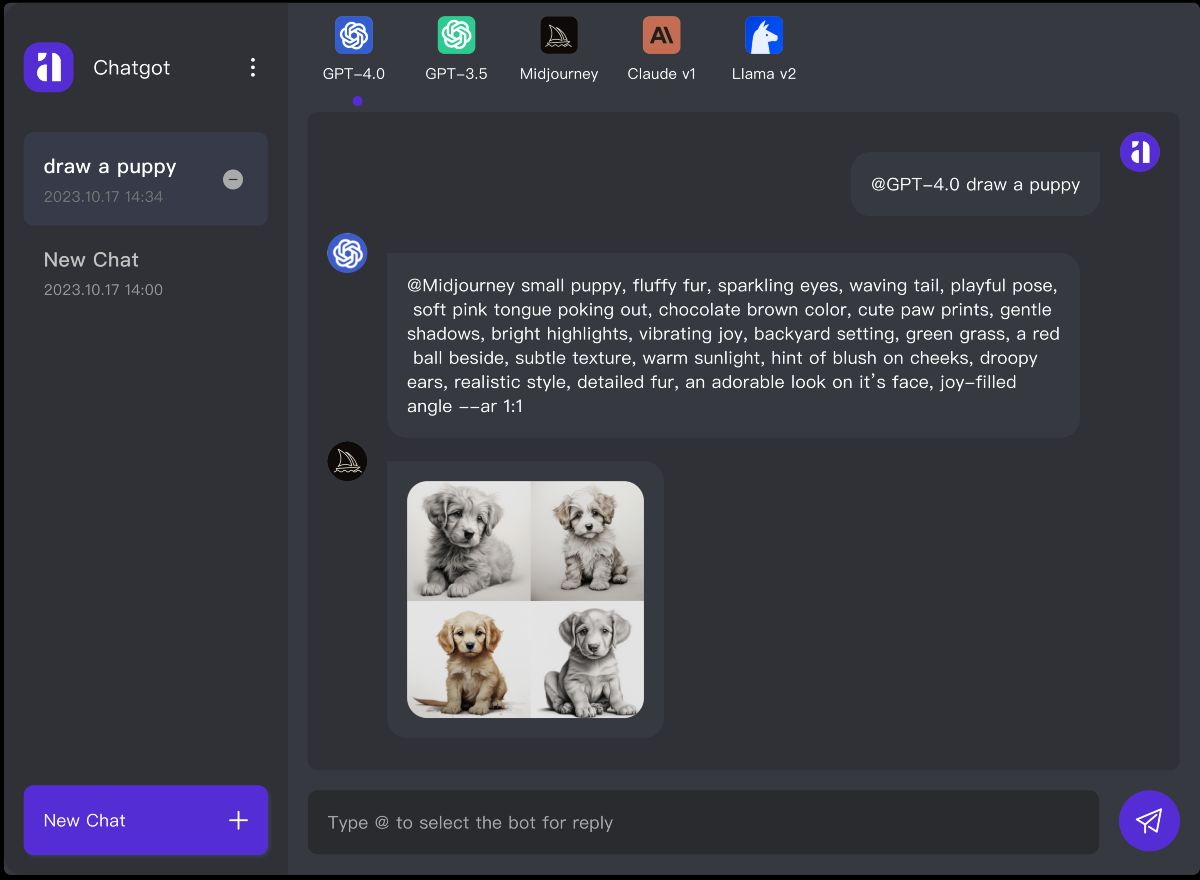Image resolution: width=1200 pixels, height=880 pixels.
Task: Select the GPT-3.5 bot icon
Action: 456,34
